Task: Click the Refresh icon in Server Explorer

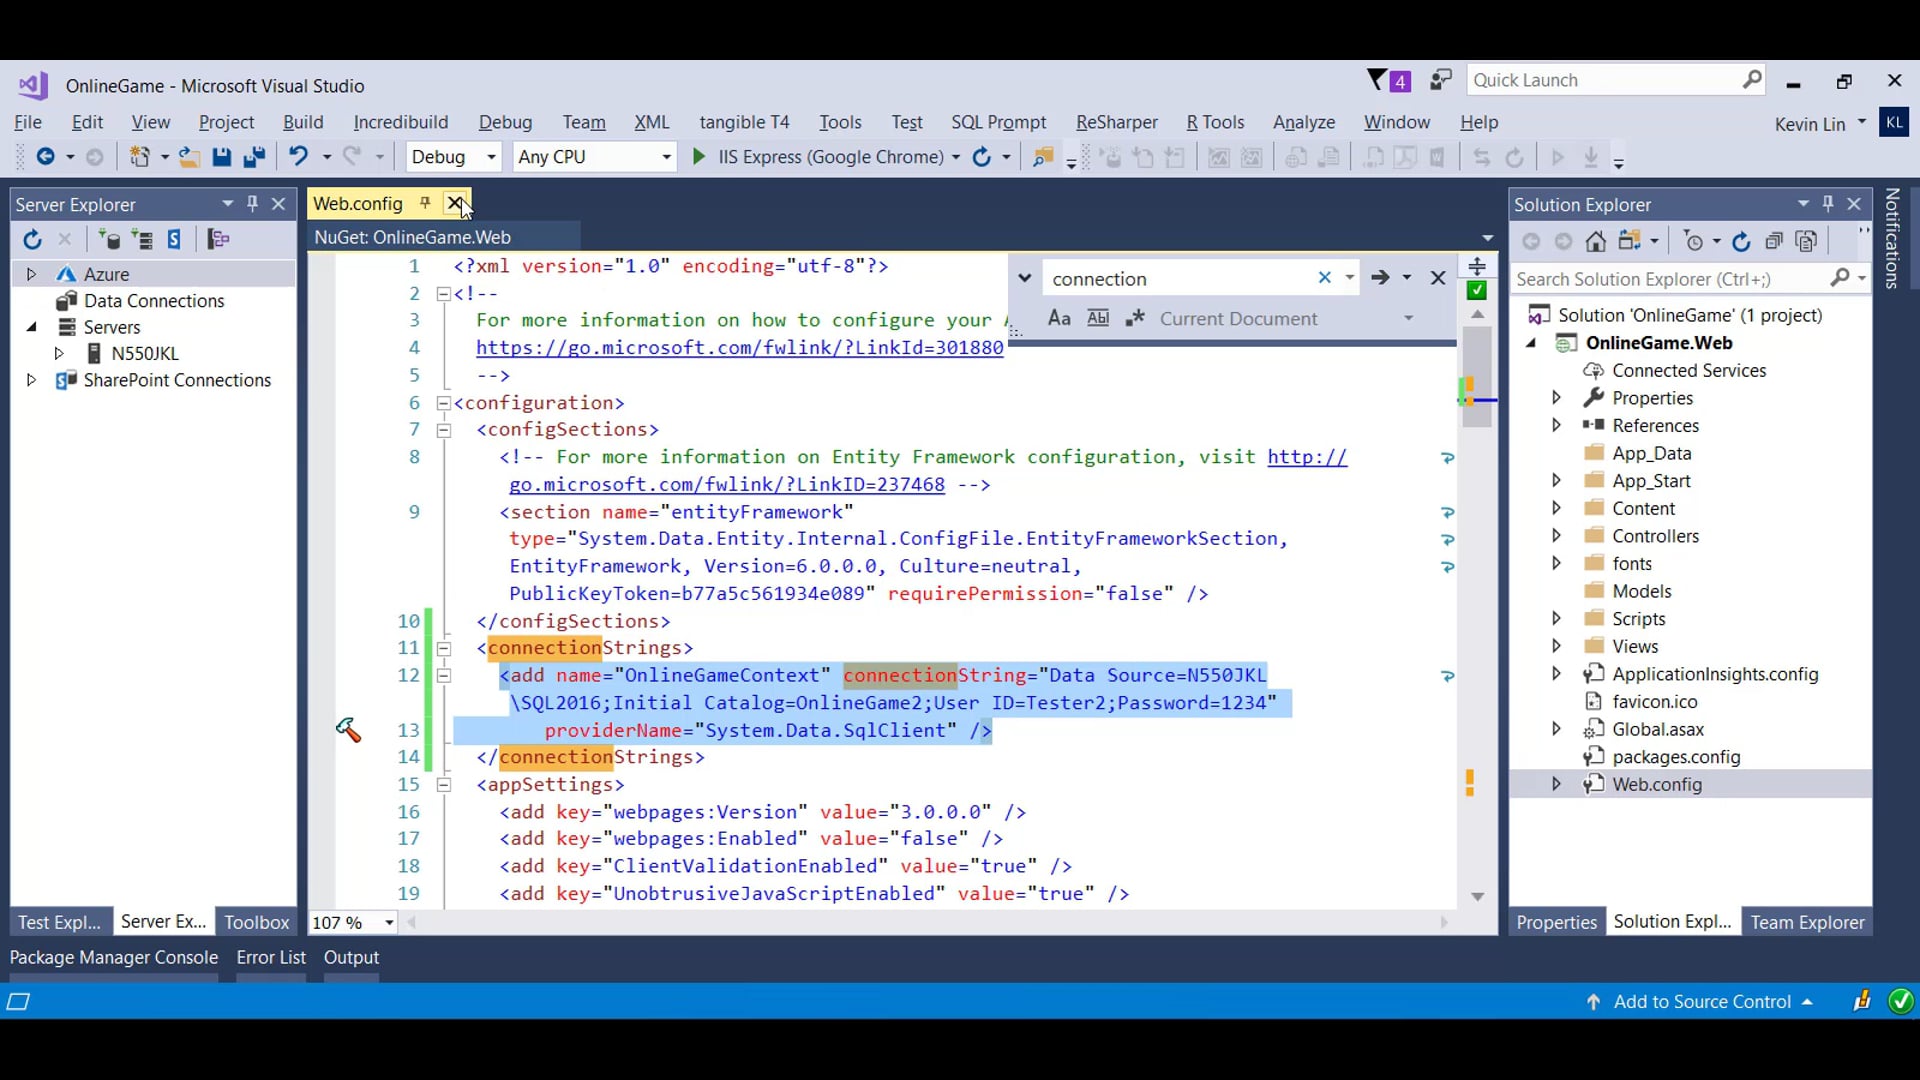Action: point(31,240)
